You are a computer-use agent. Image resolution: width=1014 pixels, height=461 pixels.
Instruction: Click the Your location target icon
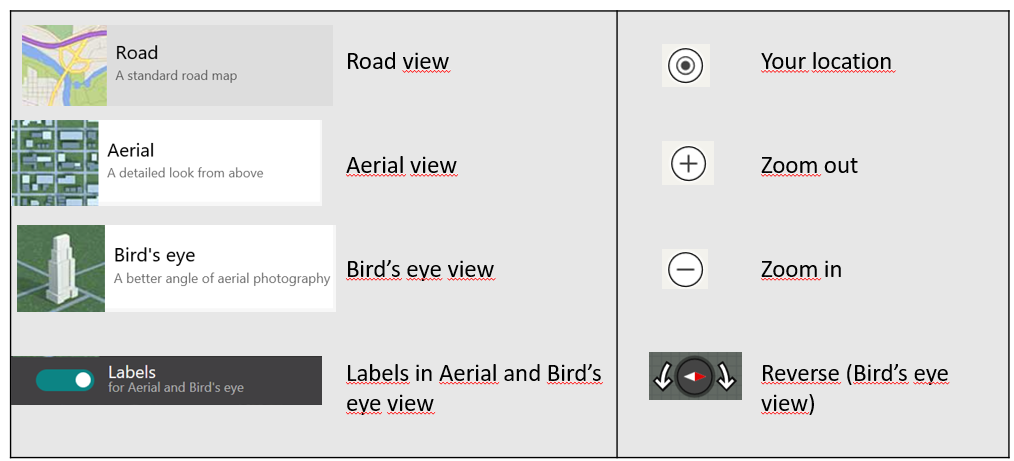pos(686,66)
